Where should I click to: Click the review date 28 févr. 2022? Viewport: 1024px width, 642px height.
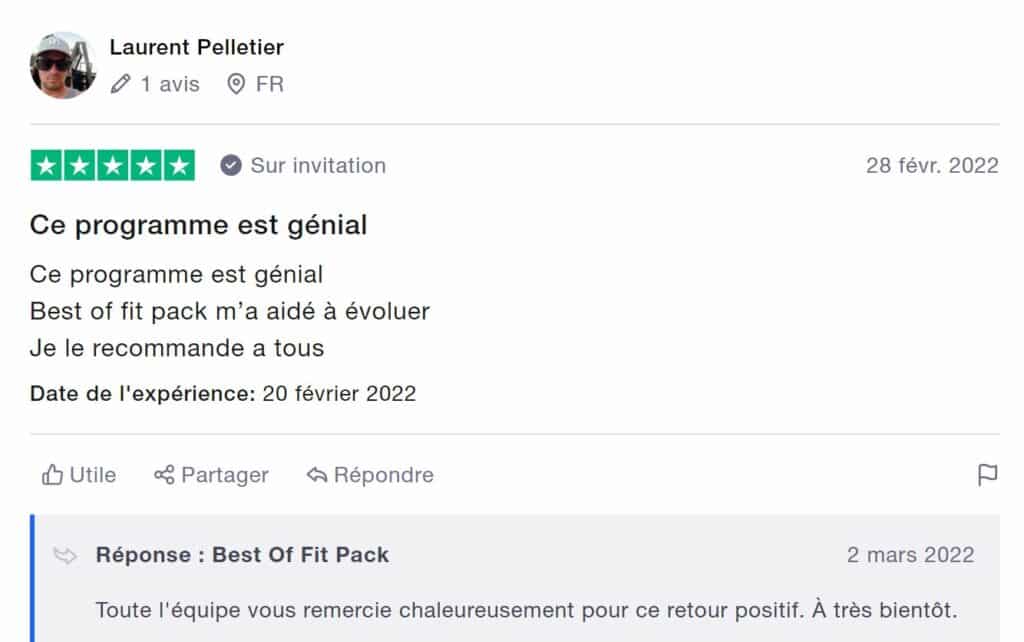click(x=931, y=166)
